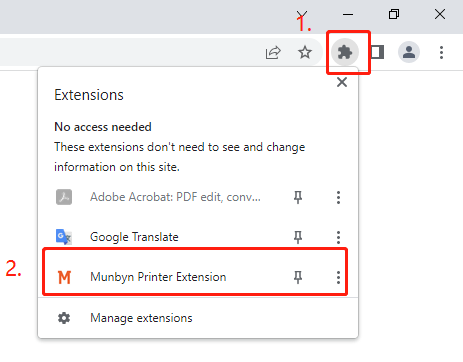Open the Chrome three-dot main menu
This screenshot has height=362, width=463.
tap(441, 52)
